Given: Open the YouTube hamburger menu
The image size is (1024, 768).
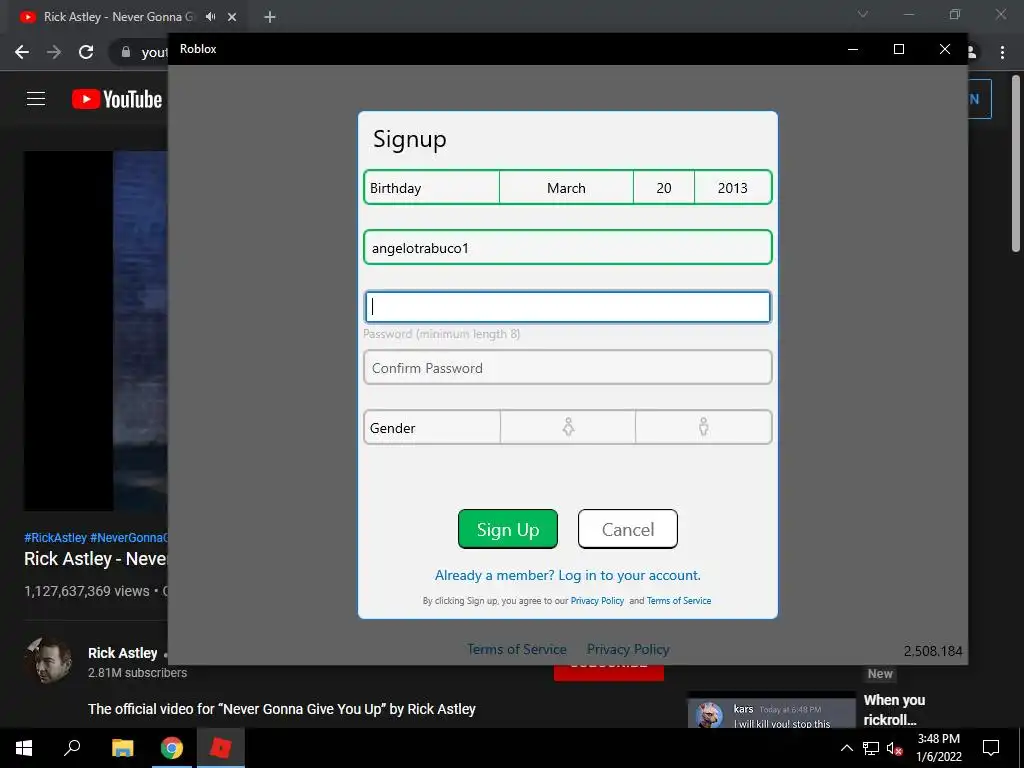Looking at the screenshot, I should [36, 99].
